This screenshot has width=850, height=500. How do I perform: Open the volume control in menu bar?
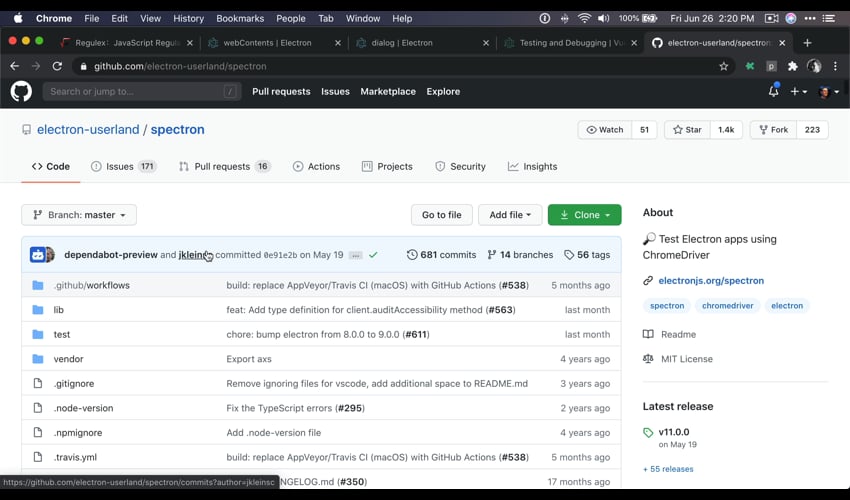tap(603, 18)
